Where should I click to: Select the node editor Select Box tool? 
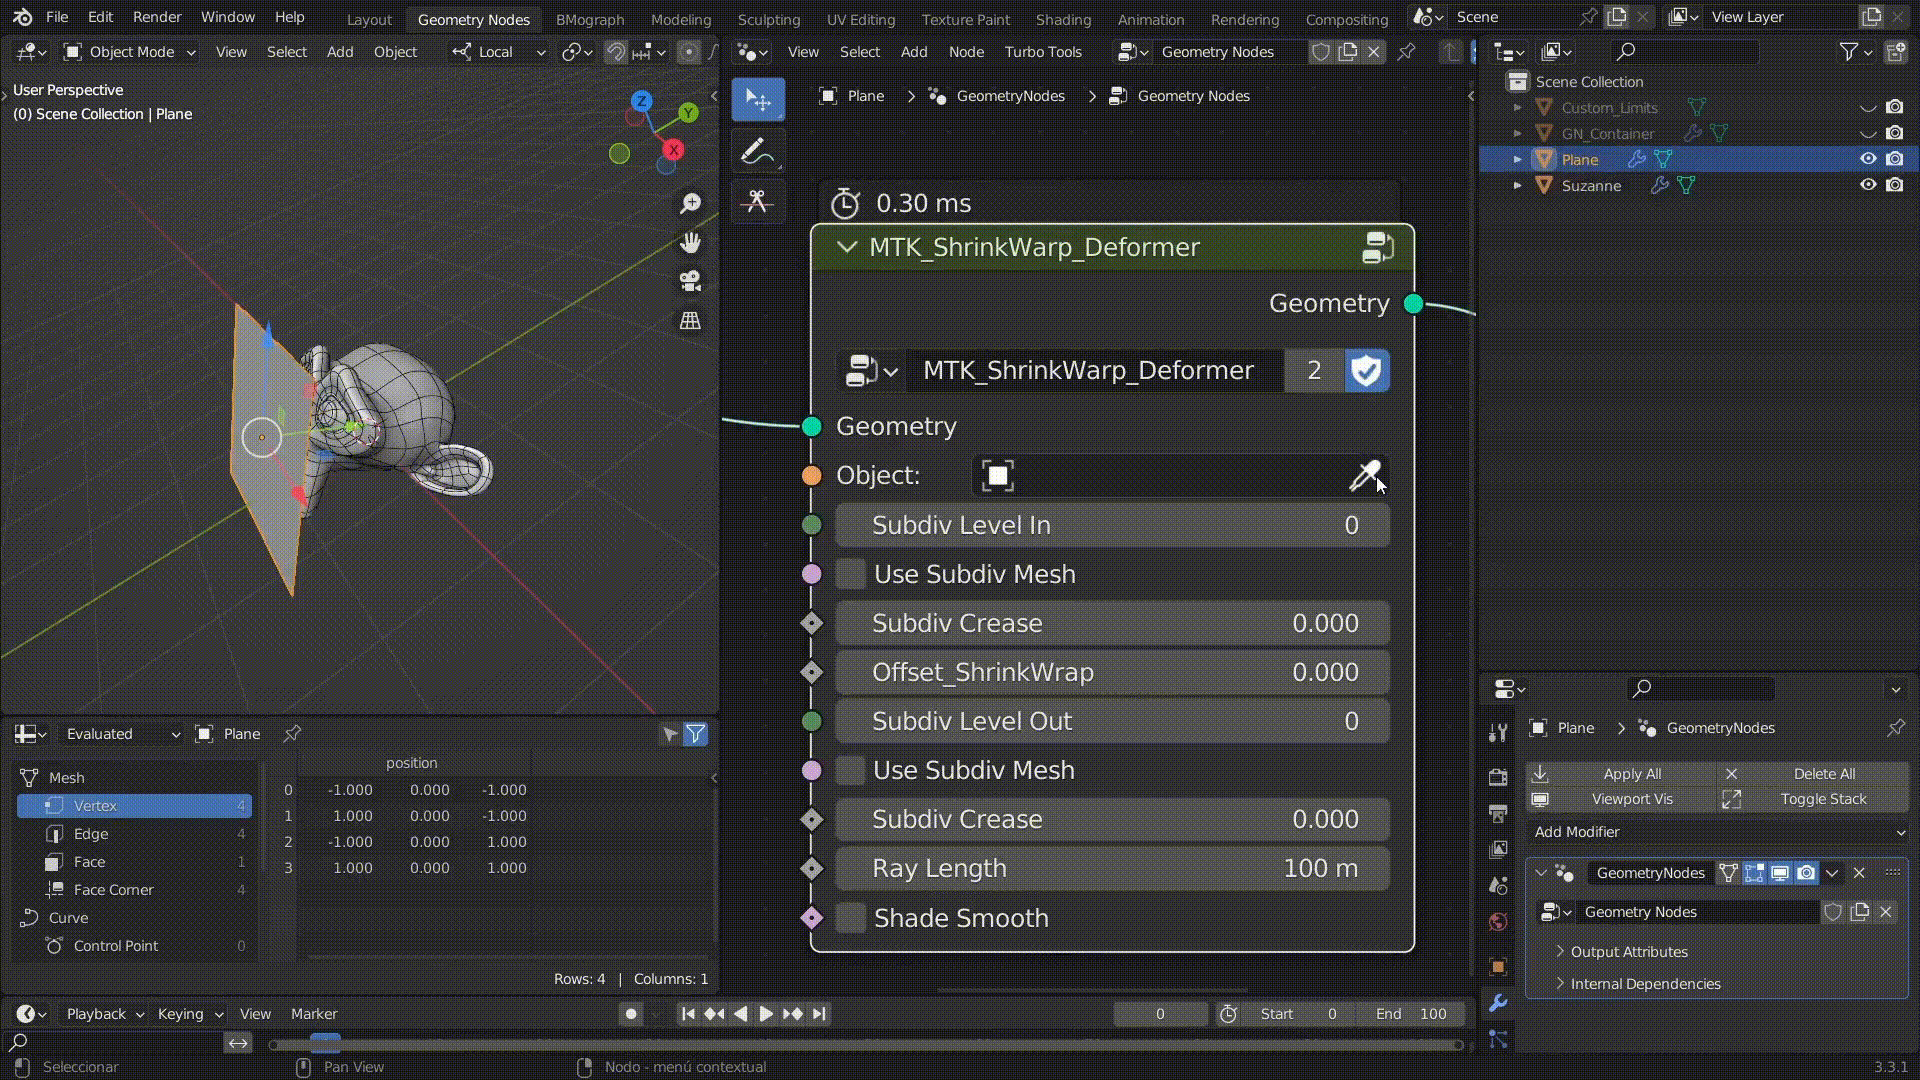coord(758,100)
